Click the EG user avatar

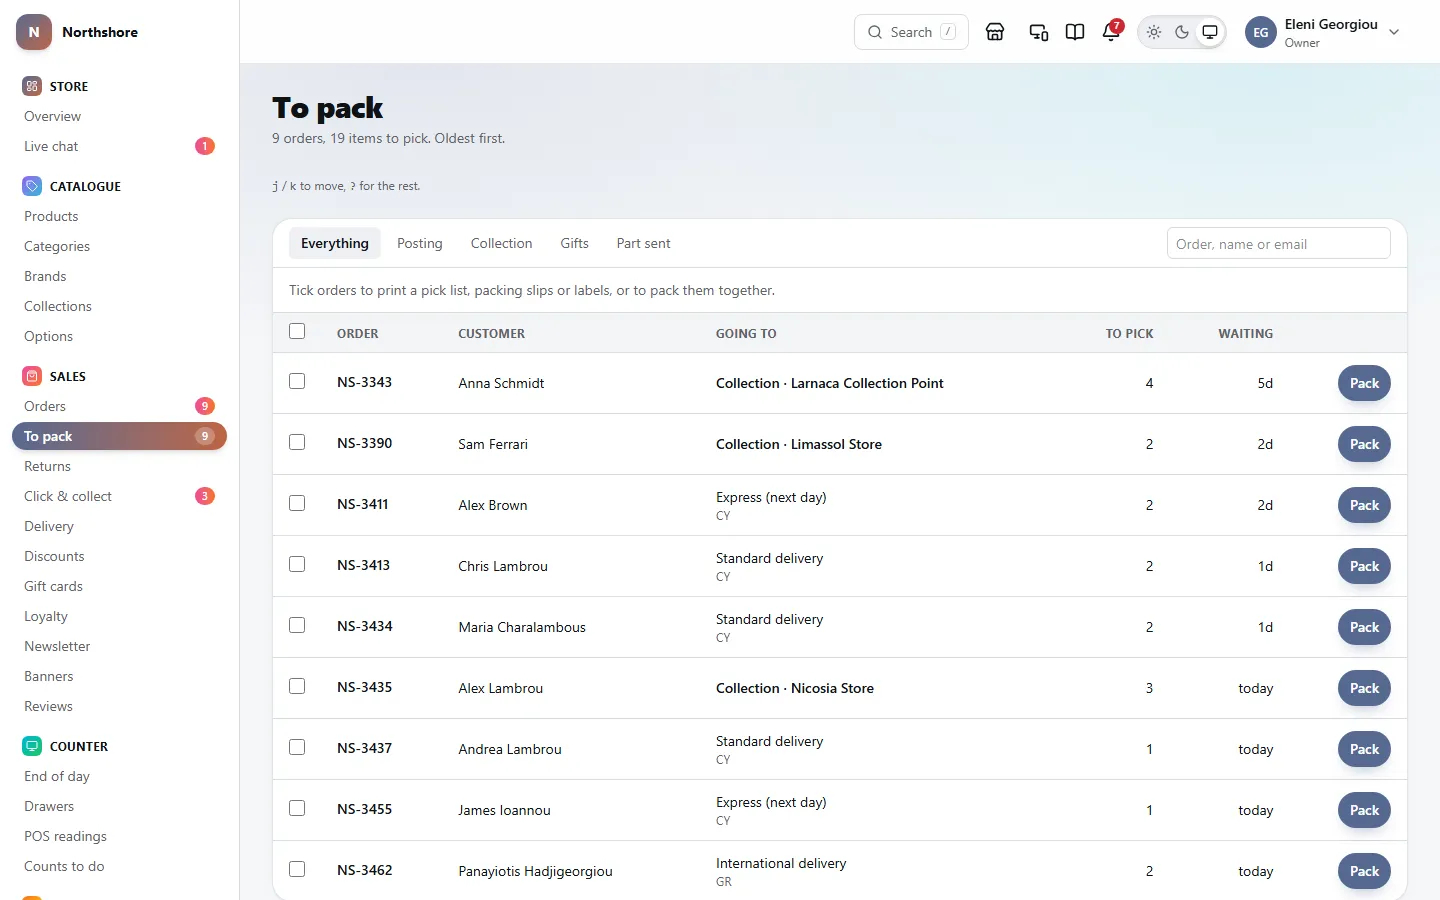(x=1261, y=32)
